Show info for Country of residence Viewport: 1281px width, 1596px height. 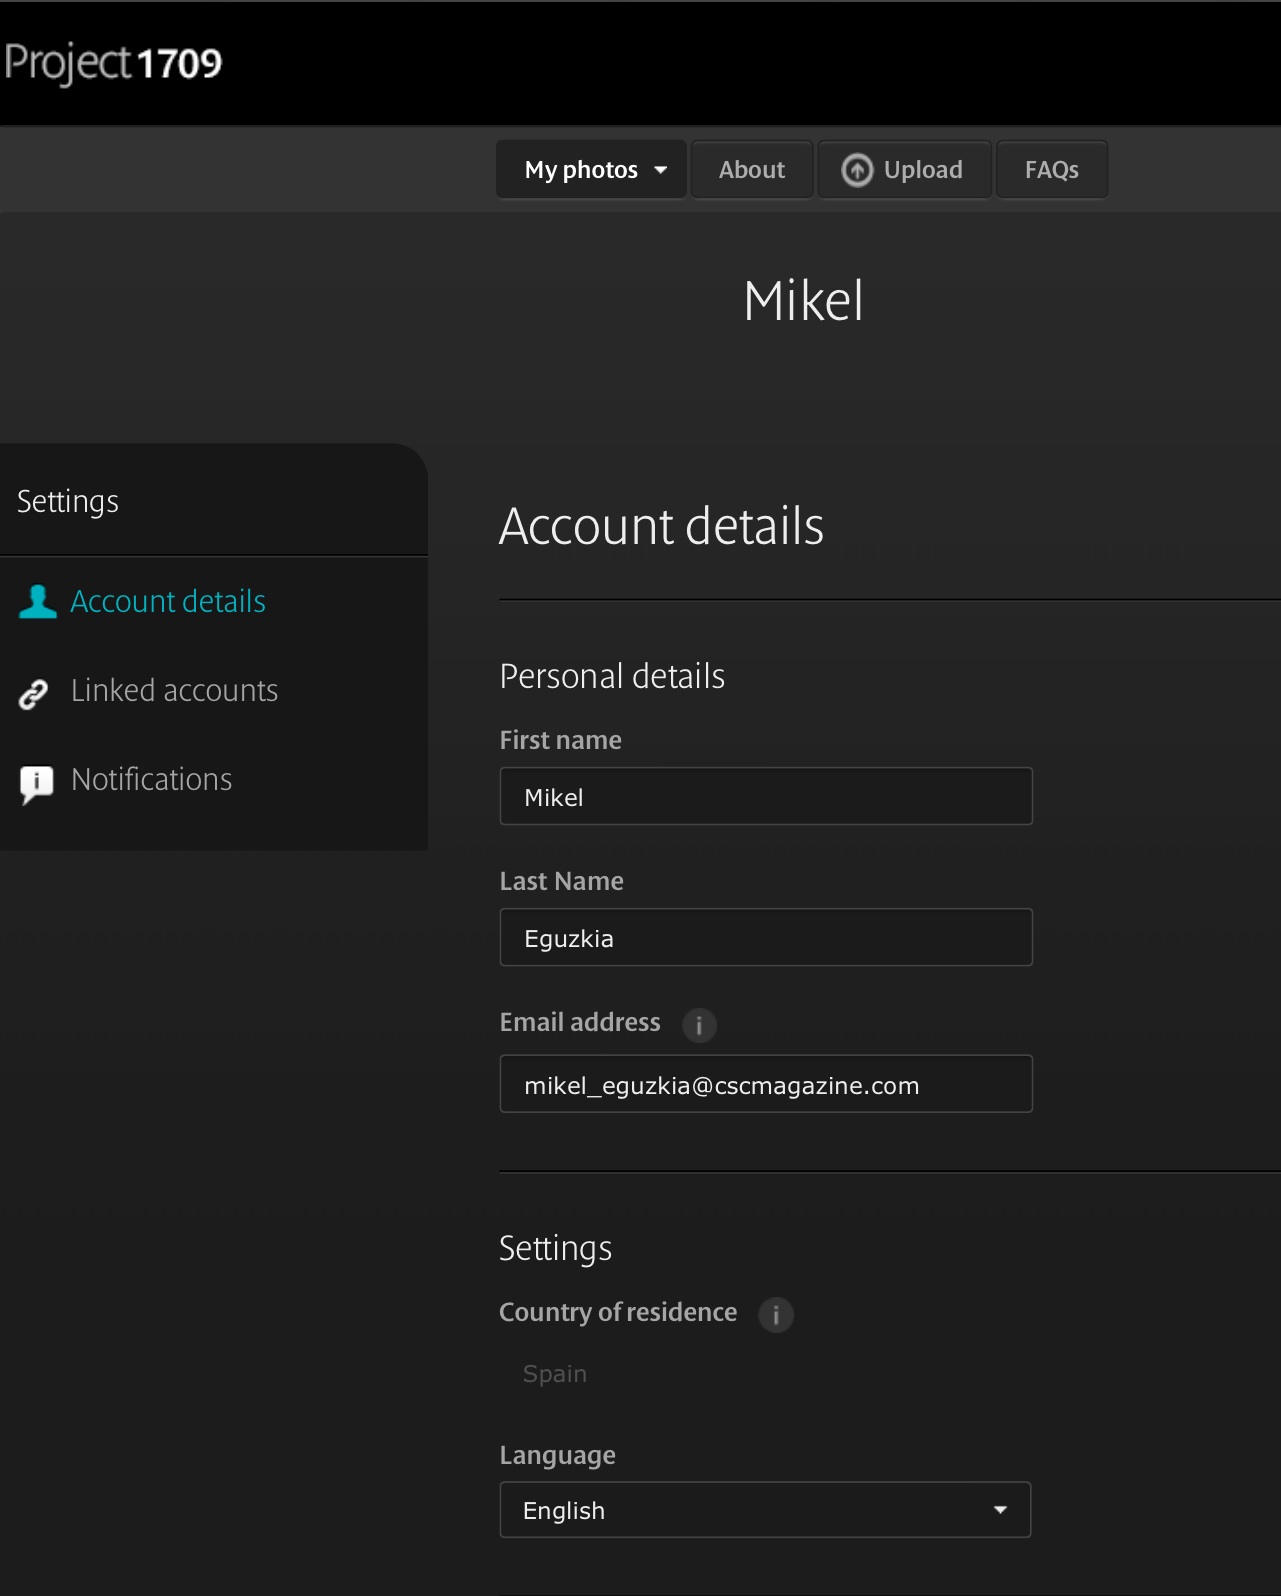click(x=775, y=1314)
